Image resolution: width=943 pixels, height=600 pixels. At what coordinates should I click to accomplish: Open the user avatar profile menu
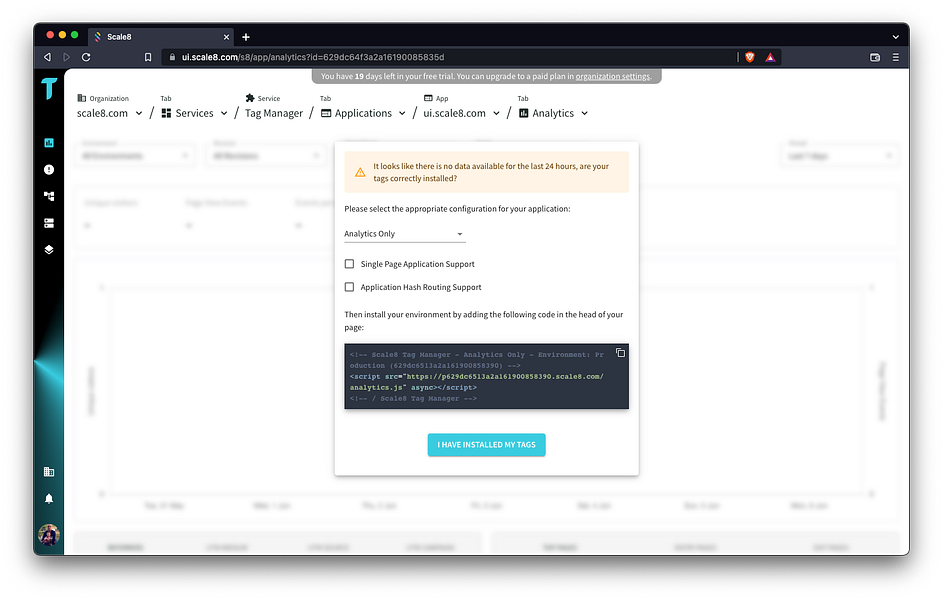(49, 534)
